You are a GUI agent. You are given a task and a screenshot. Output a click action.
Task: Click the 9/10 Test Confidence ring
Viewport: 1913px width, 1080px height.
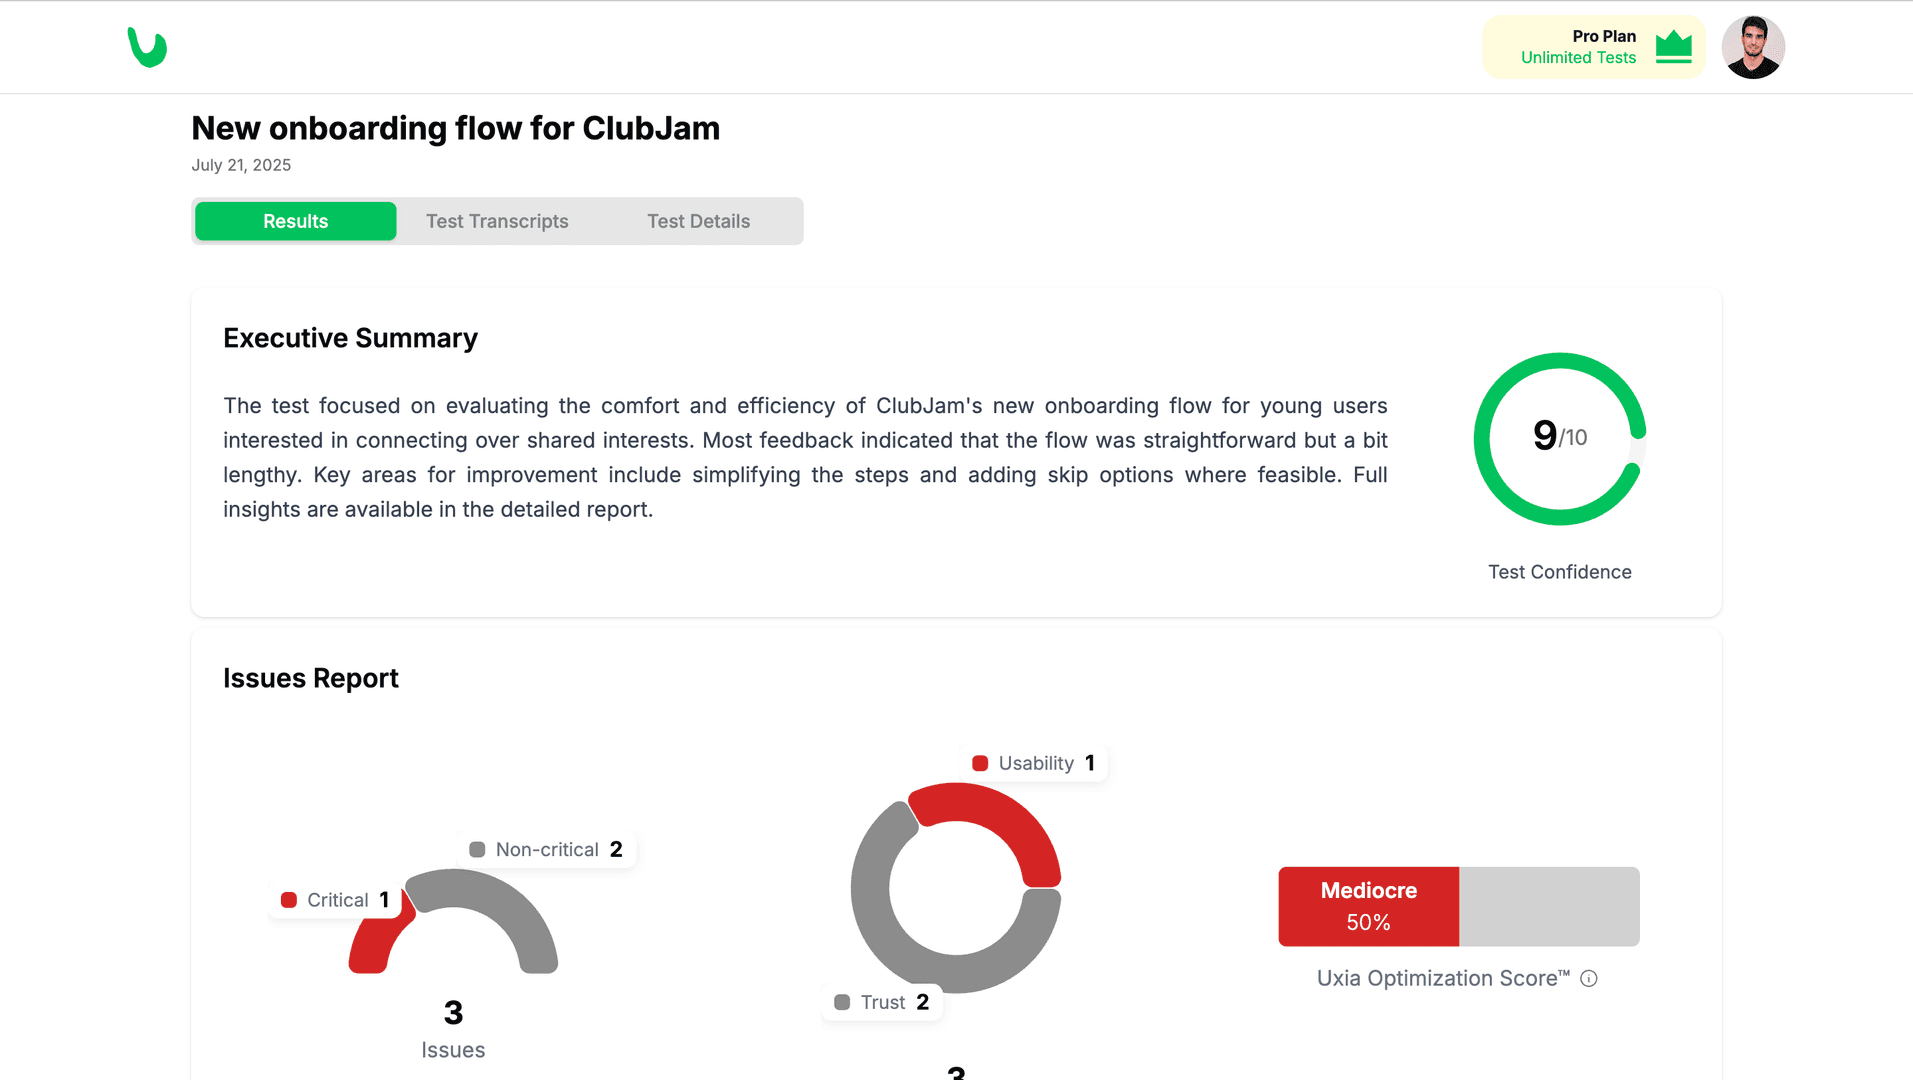(1559, 438)
